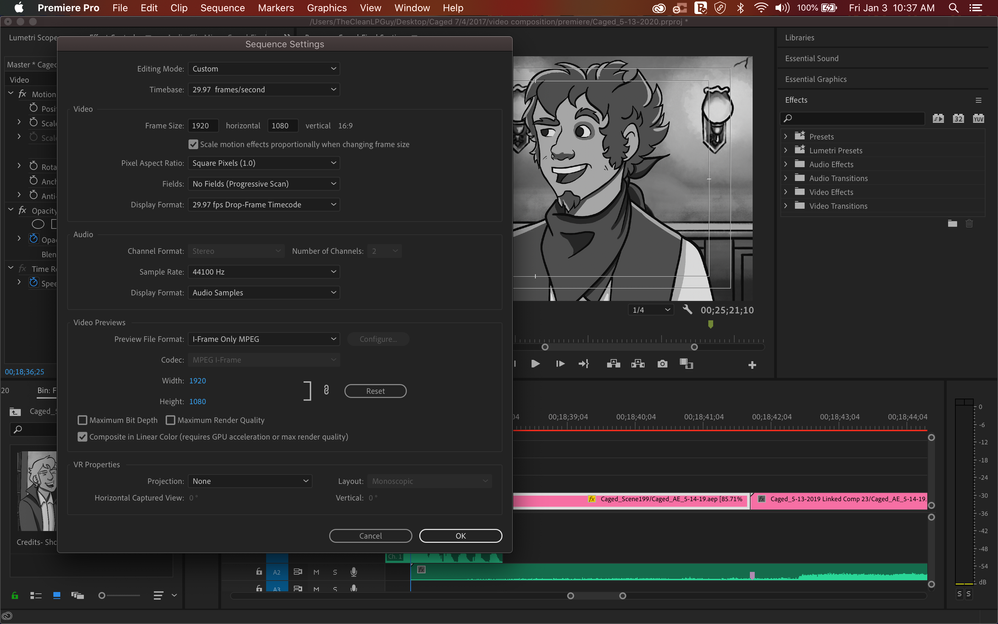This screenshot has height=624, width=998.
Task: Click the voice-over microphone icon on track A2
Action: click(x=353, y=572)
